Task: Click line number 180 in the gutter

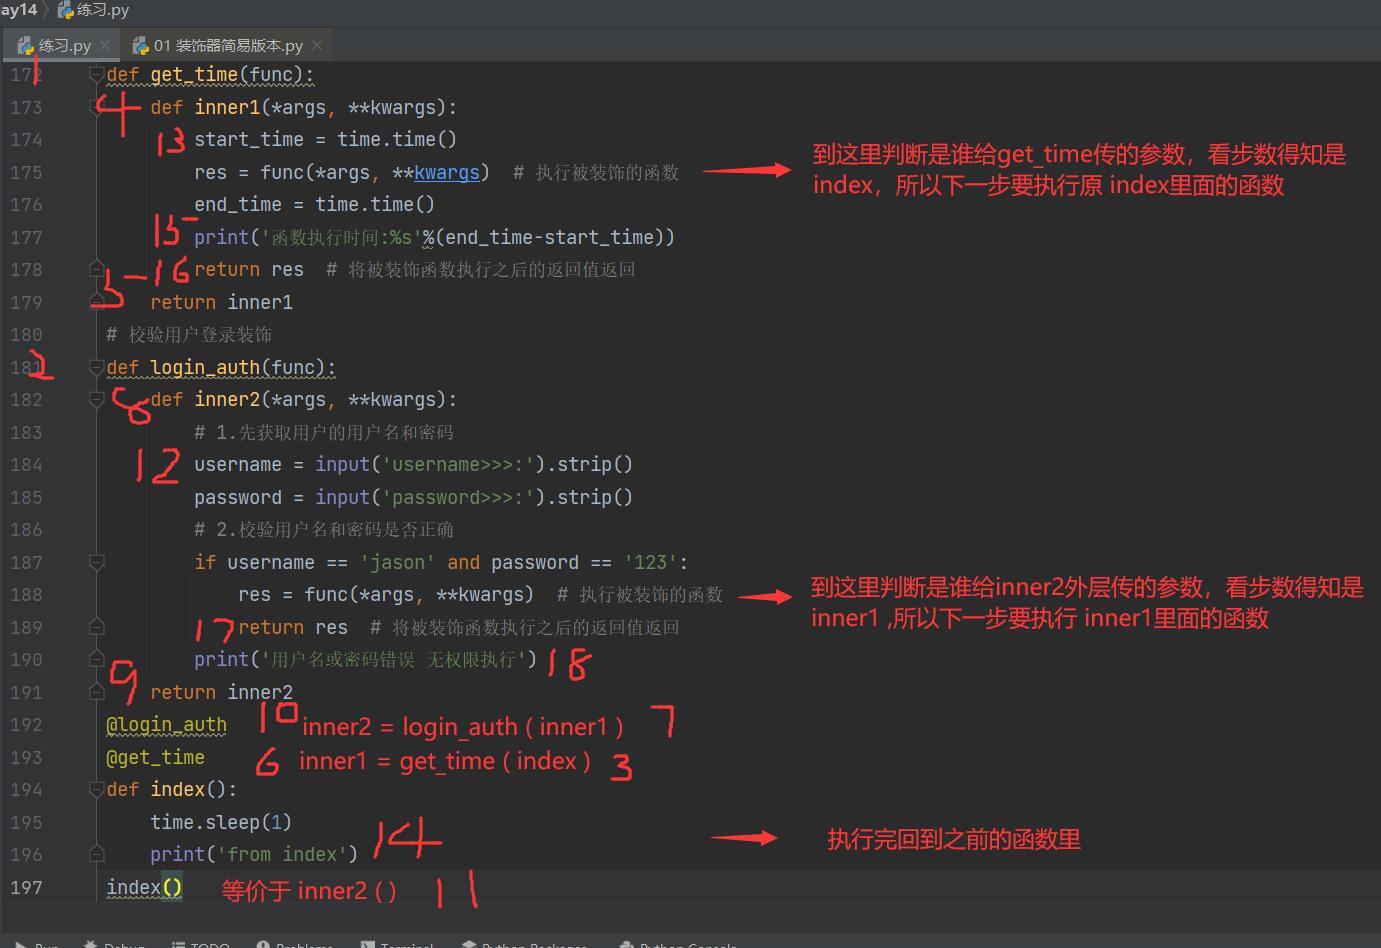Action: pyautogui.click(x=26, y=335)
